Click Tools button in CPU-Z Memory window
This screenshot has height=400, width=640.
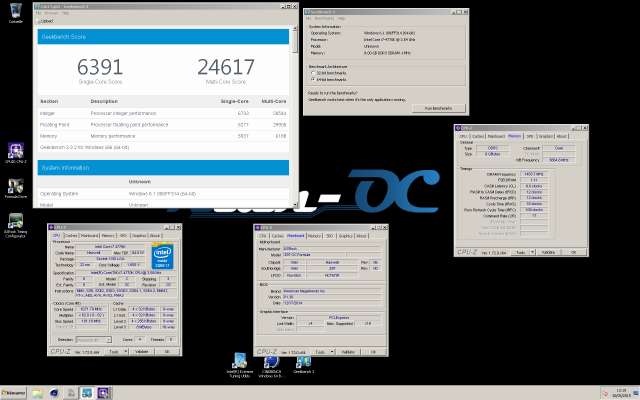(520, 252)
